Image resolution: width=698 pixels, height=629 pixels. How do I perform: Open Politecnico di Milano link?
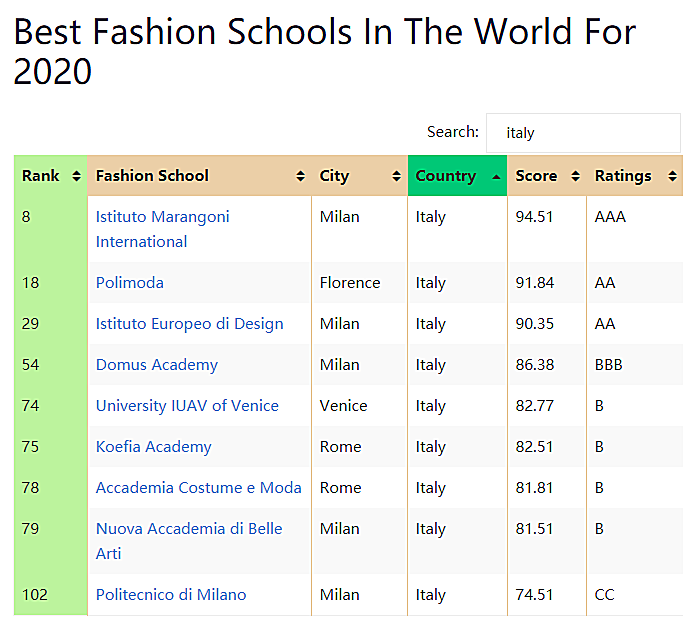pos(171,594)
